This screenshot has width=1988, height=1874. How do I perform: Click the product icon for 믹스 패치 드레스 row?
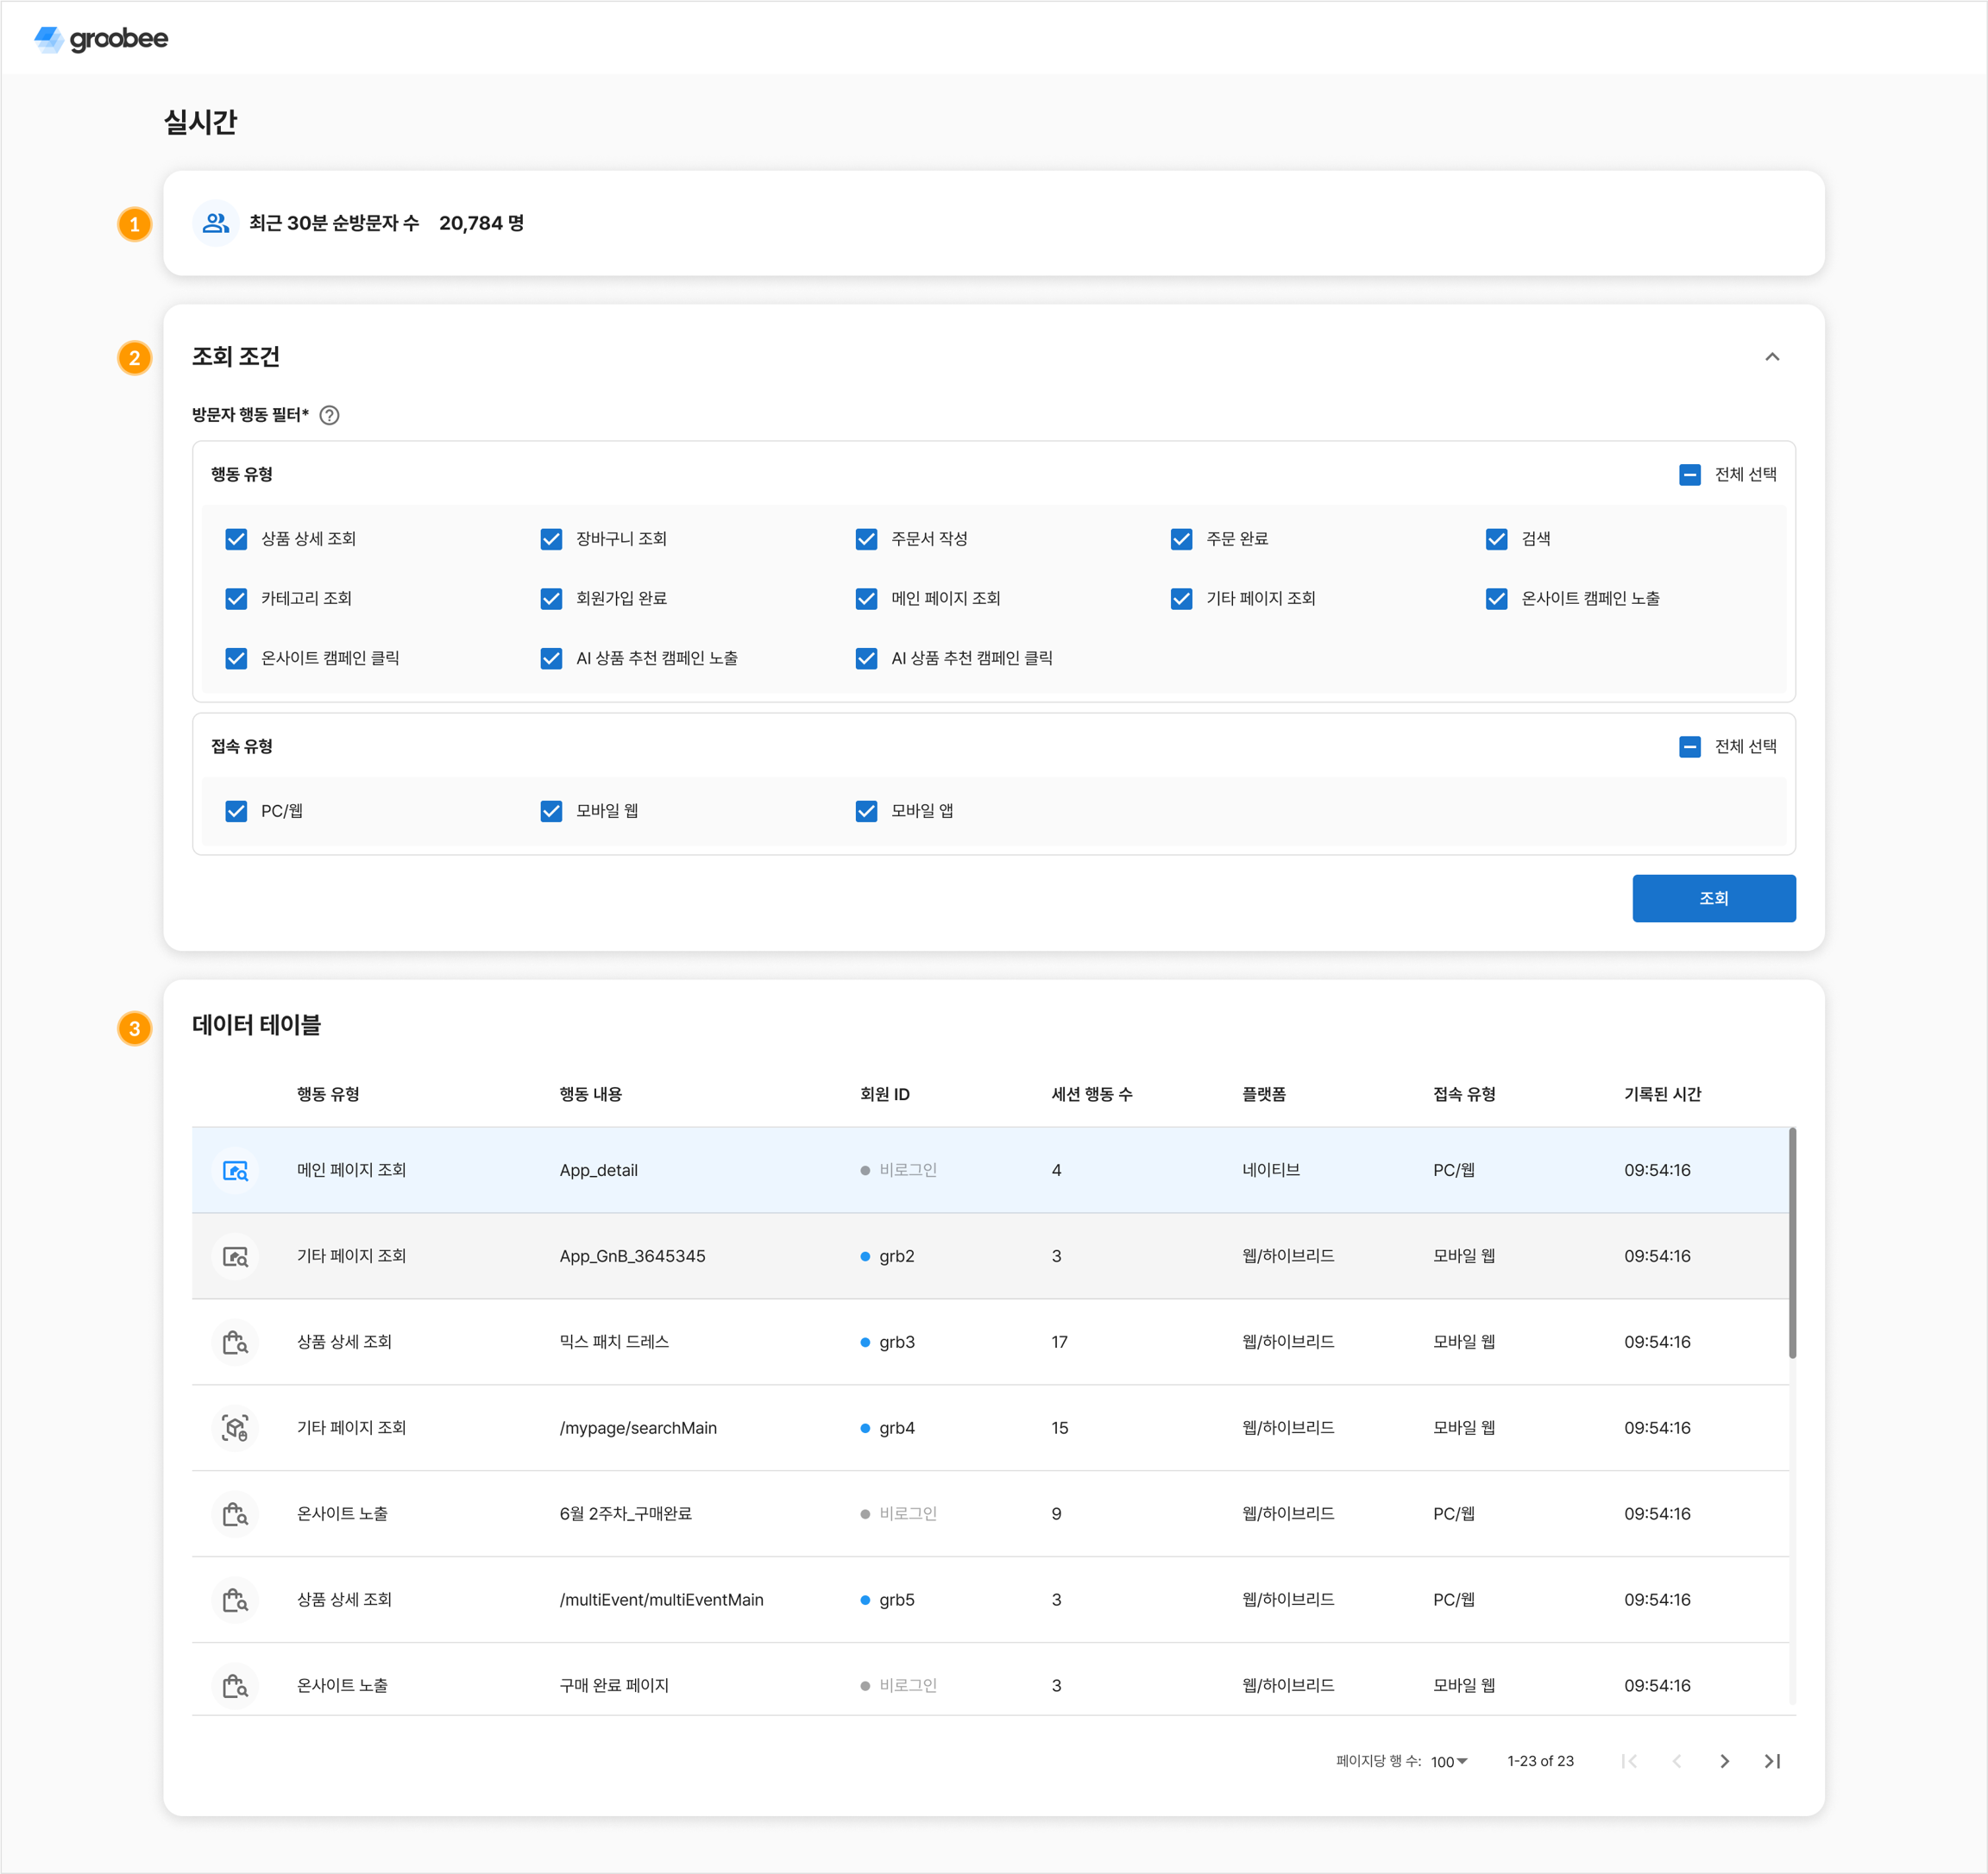235,1342
